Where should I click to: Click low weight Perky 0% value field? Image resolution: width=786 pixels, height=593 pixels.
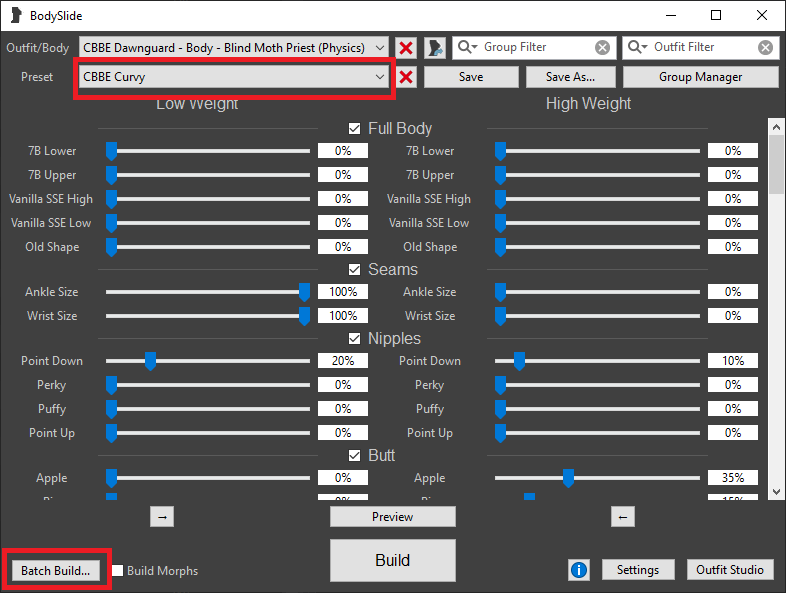(x=343, y=385)
